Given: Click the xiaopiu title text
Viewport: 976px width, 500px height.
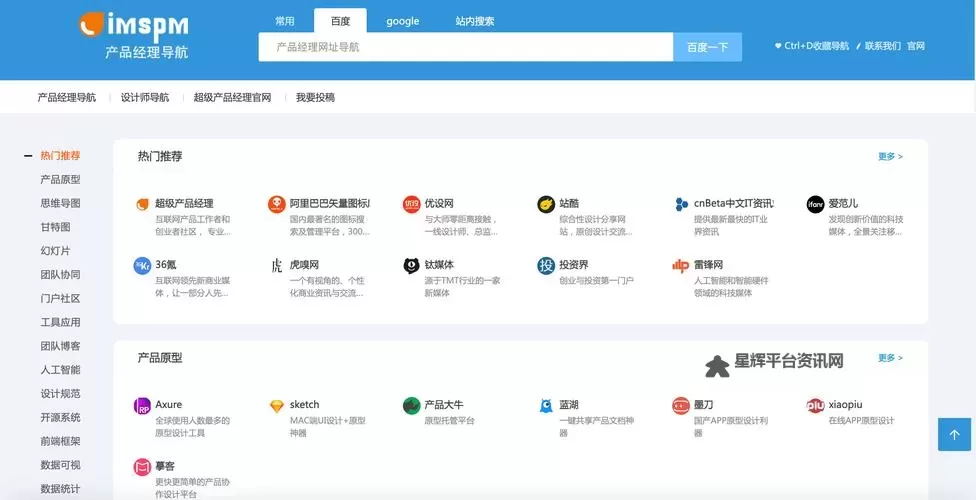Looking at the screenshot, I should [845, 405].
